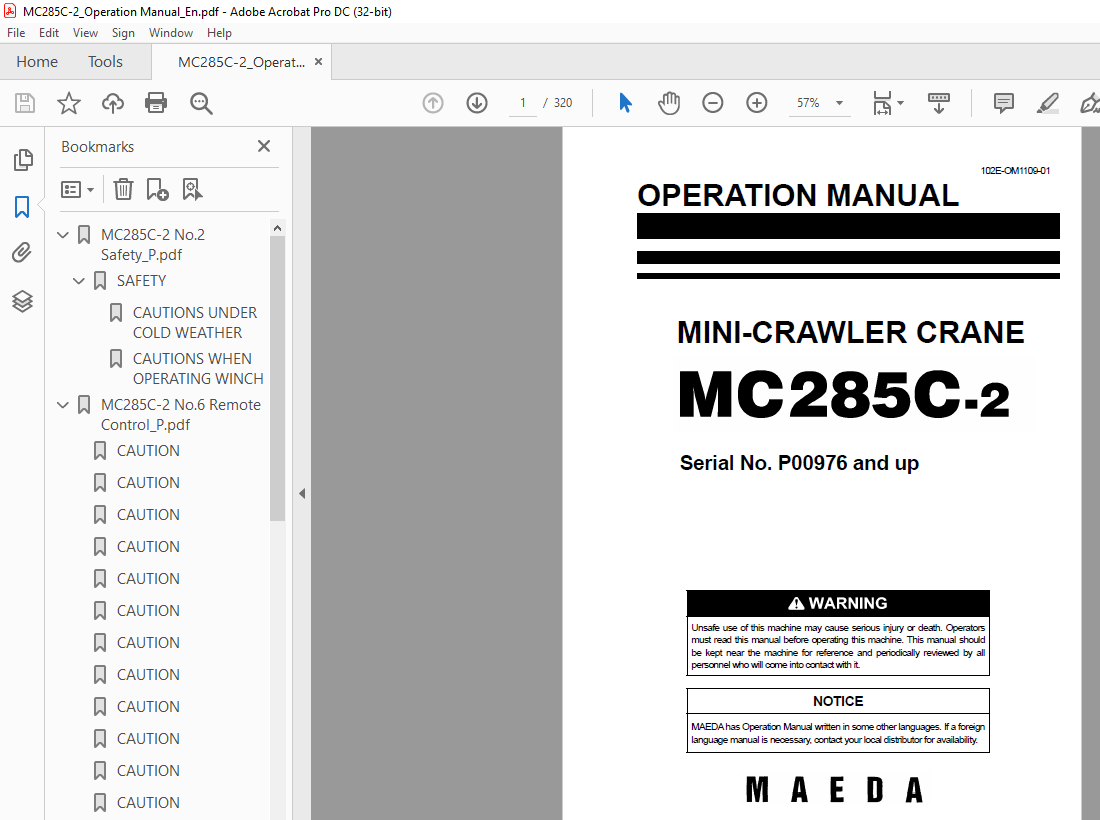Collapse the SAFETY bookmark node
1100x820 pixels.
pos(79,281)
